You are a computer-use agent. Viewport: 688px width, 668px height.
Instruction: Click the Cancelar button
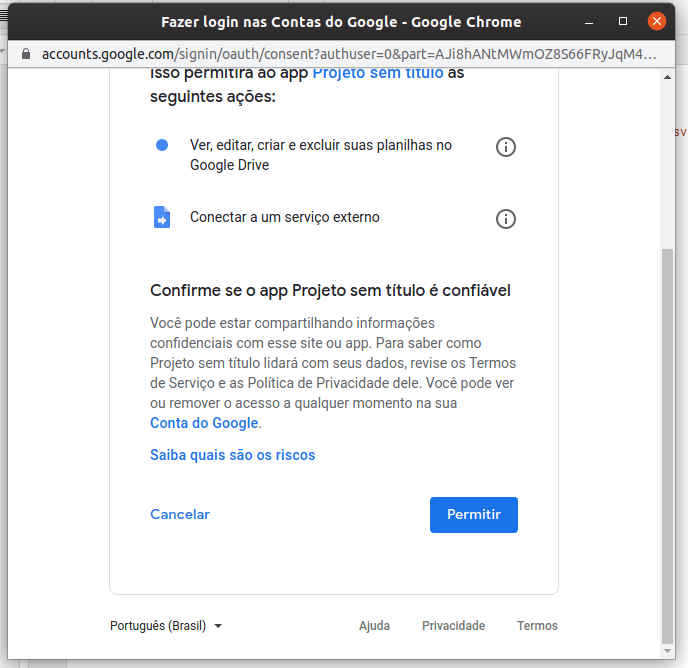[180, 514]
